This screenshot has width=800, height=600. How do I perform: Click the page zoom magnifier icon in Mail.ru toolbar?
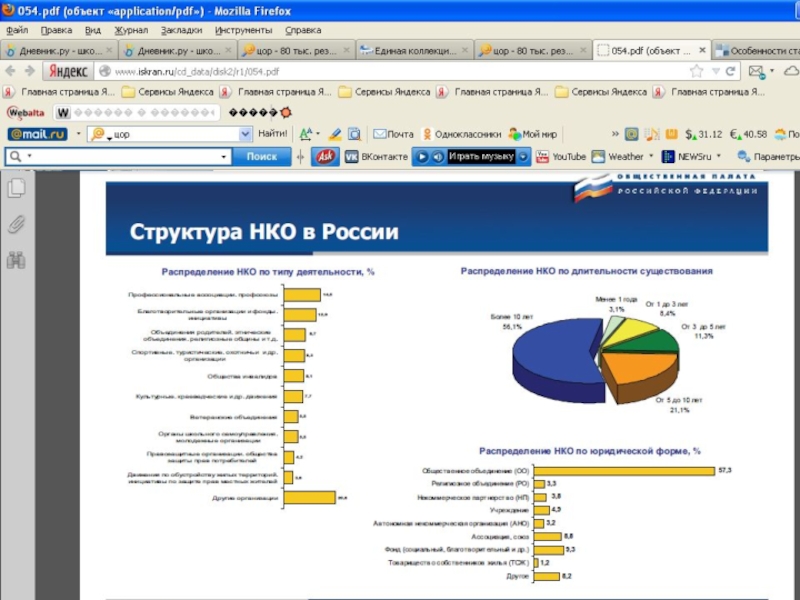[x=354, y=134]
